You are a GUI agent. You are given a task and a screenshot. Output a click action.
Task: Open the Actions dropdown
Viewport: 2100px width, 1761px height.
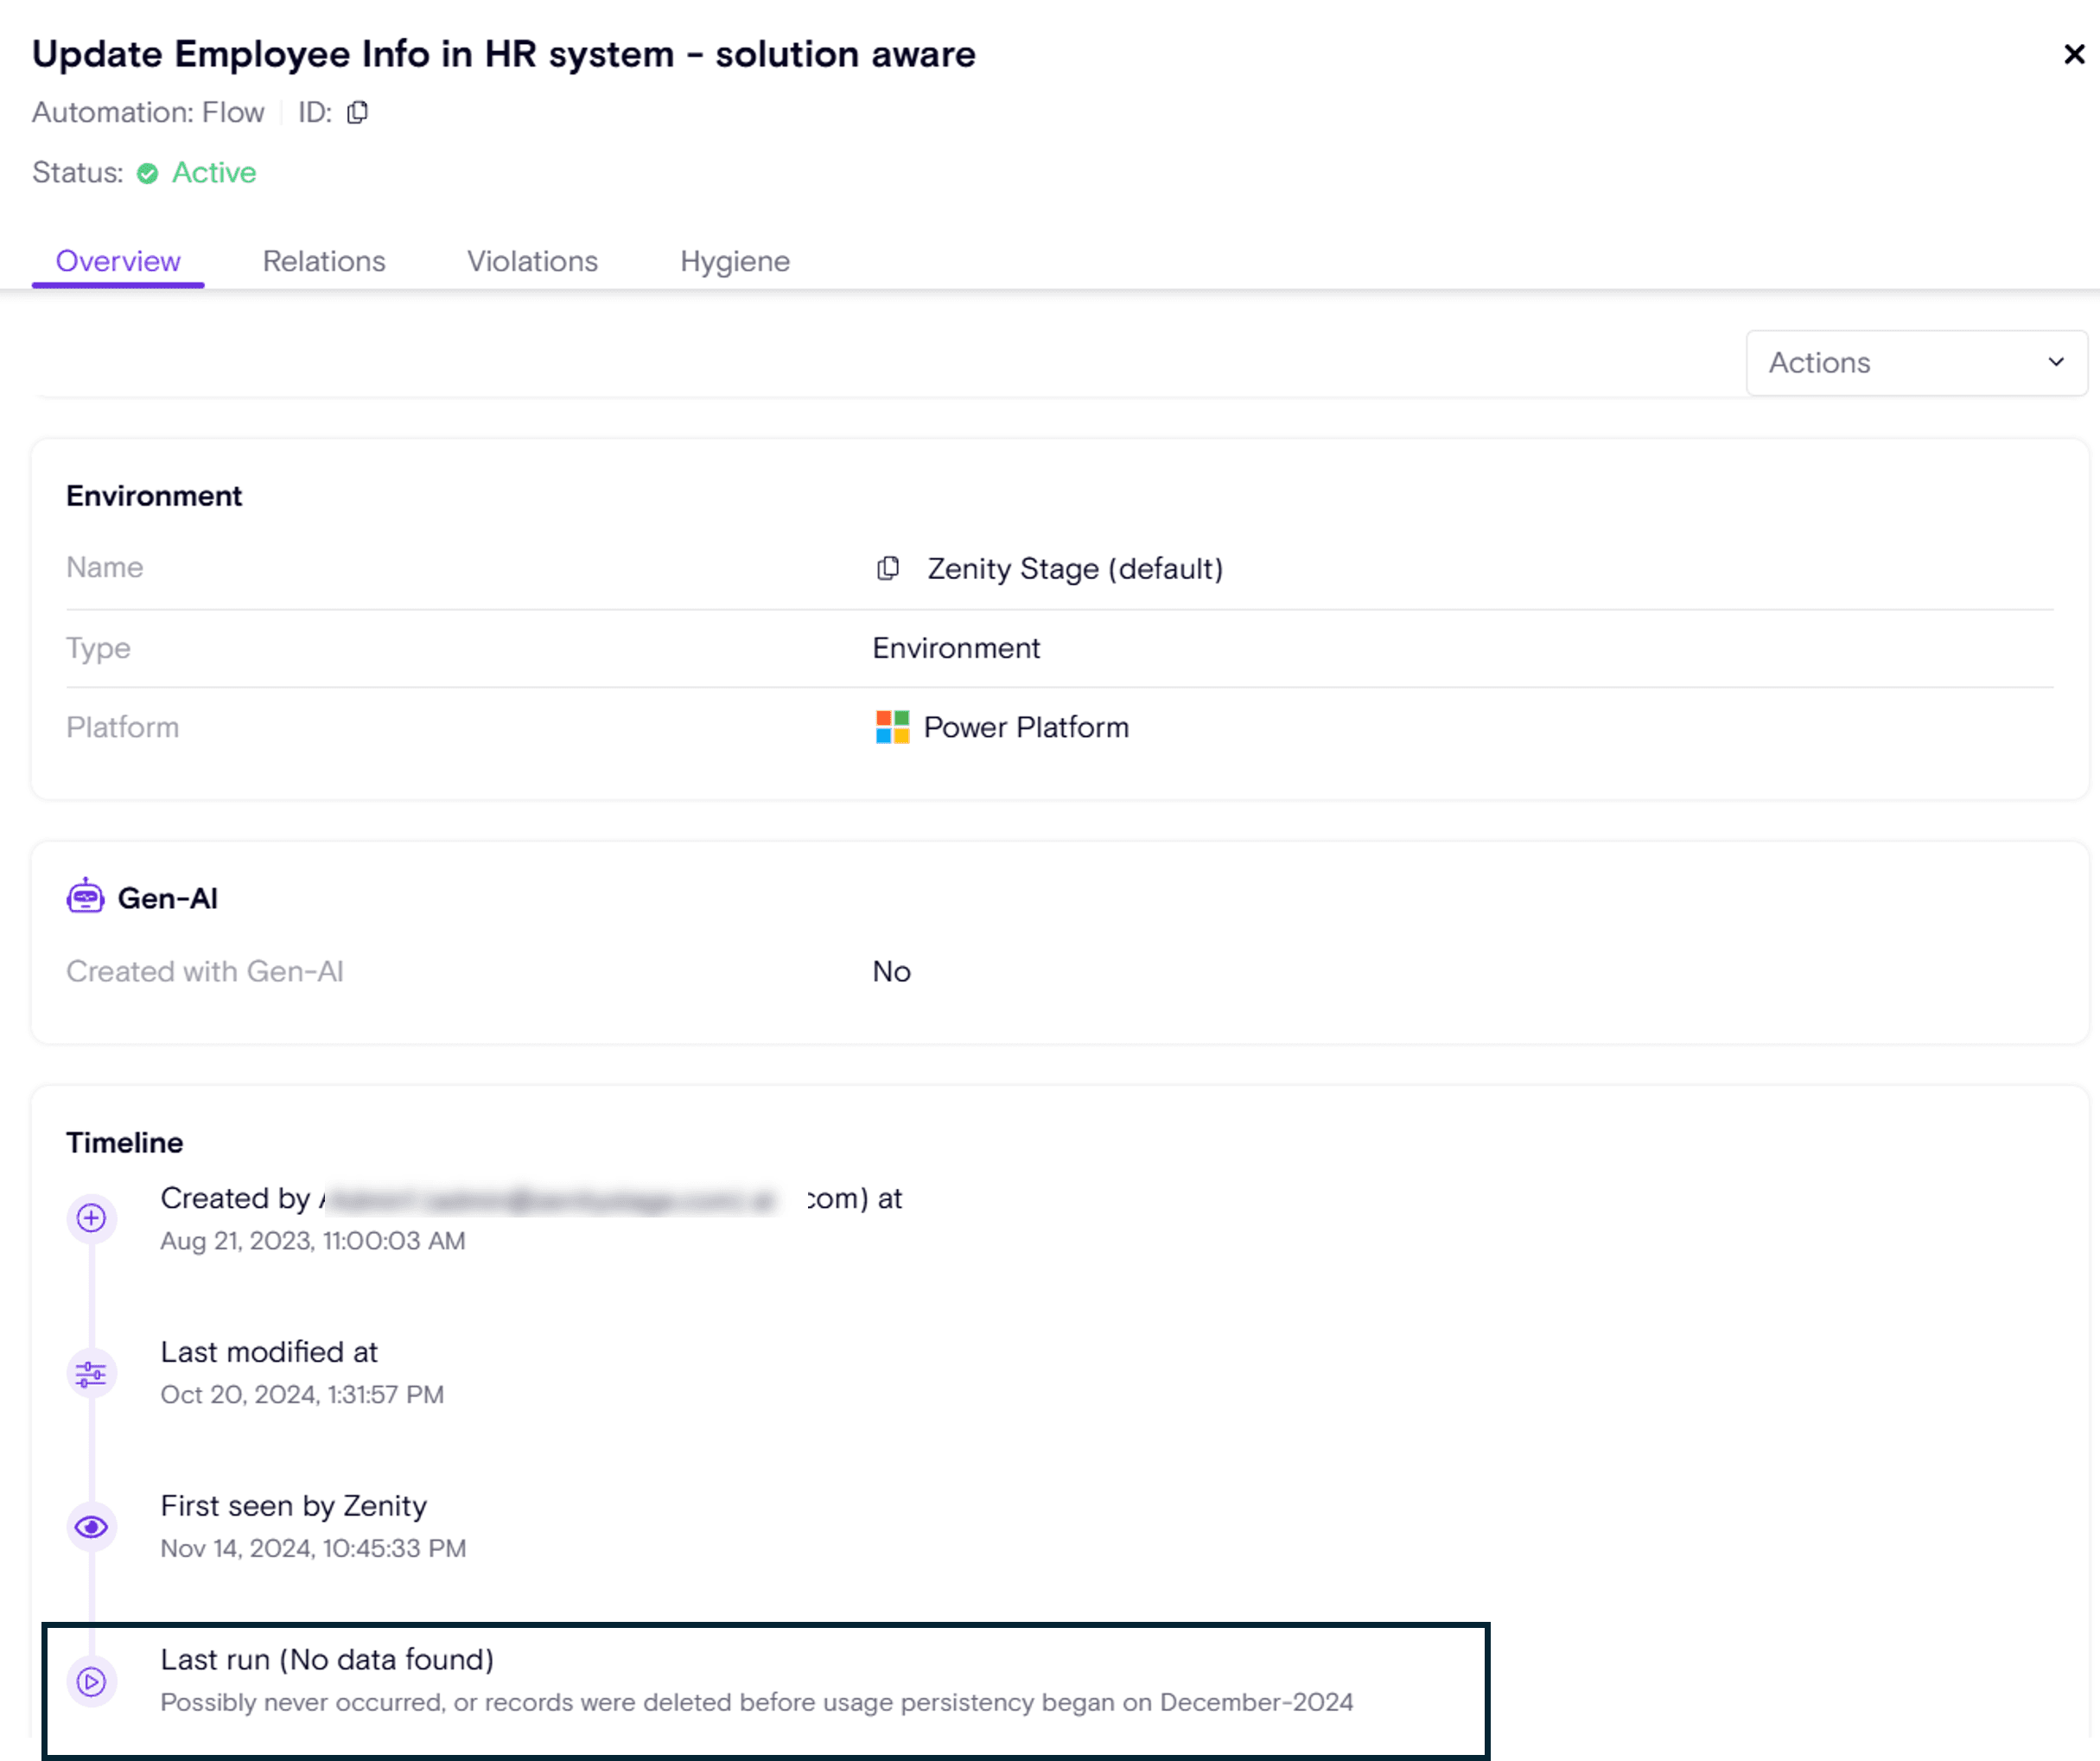(x=1916, y=362)
